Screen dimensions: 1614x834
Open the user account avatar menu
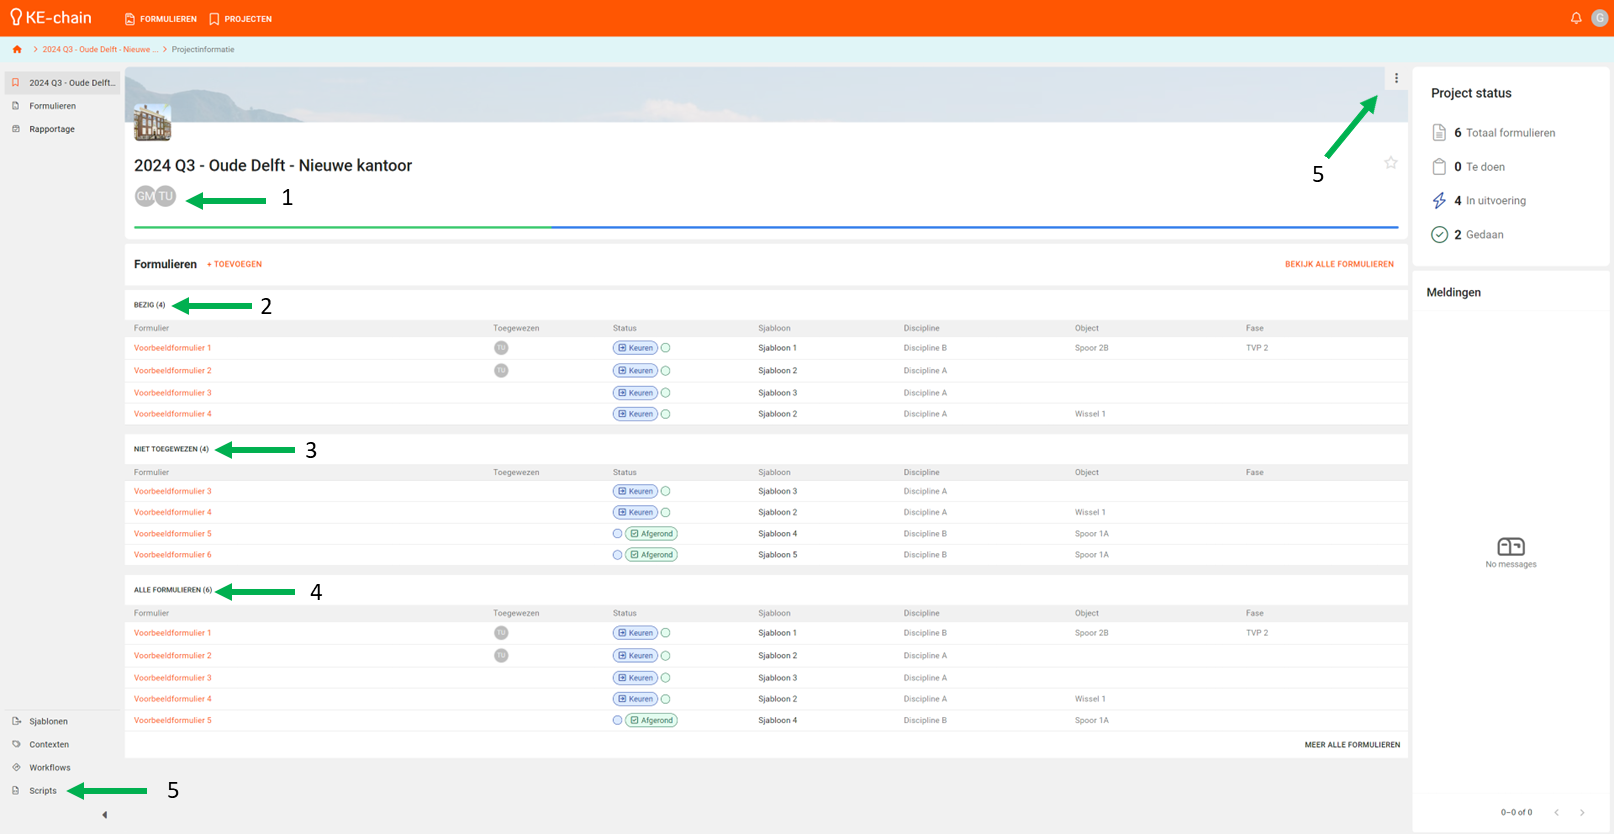click(x=1599, y=18)
